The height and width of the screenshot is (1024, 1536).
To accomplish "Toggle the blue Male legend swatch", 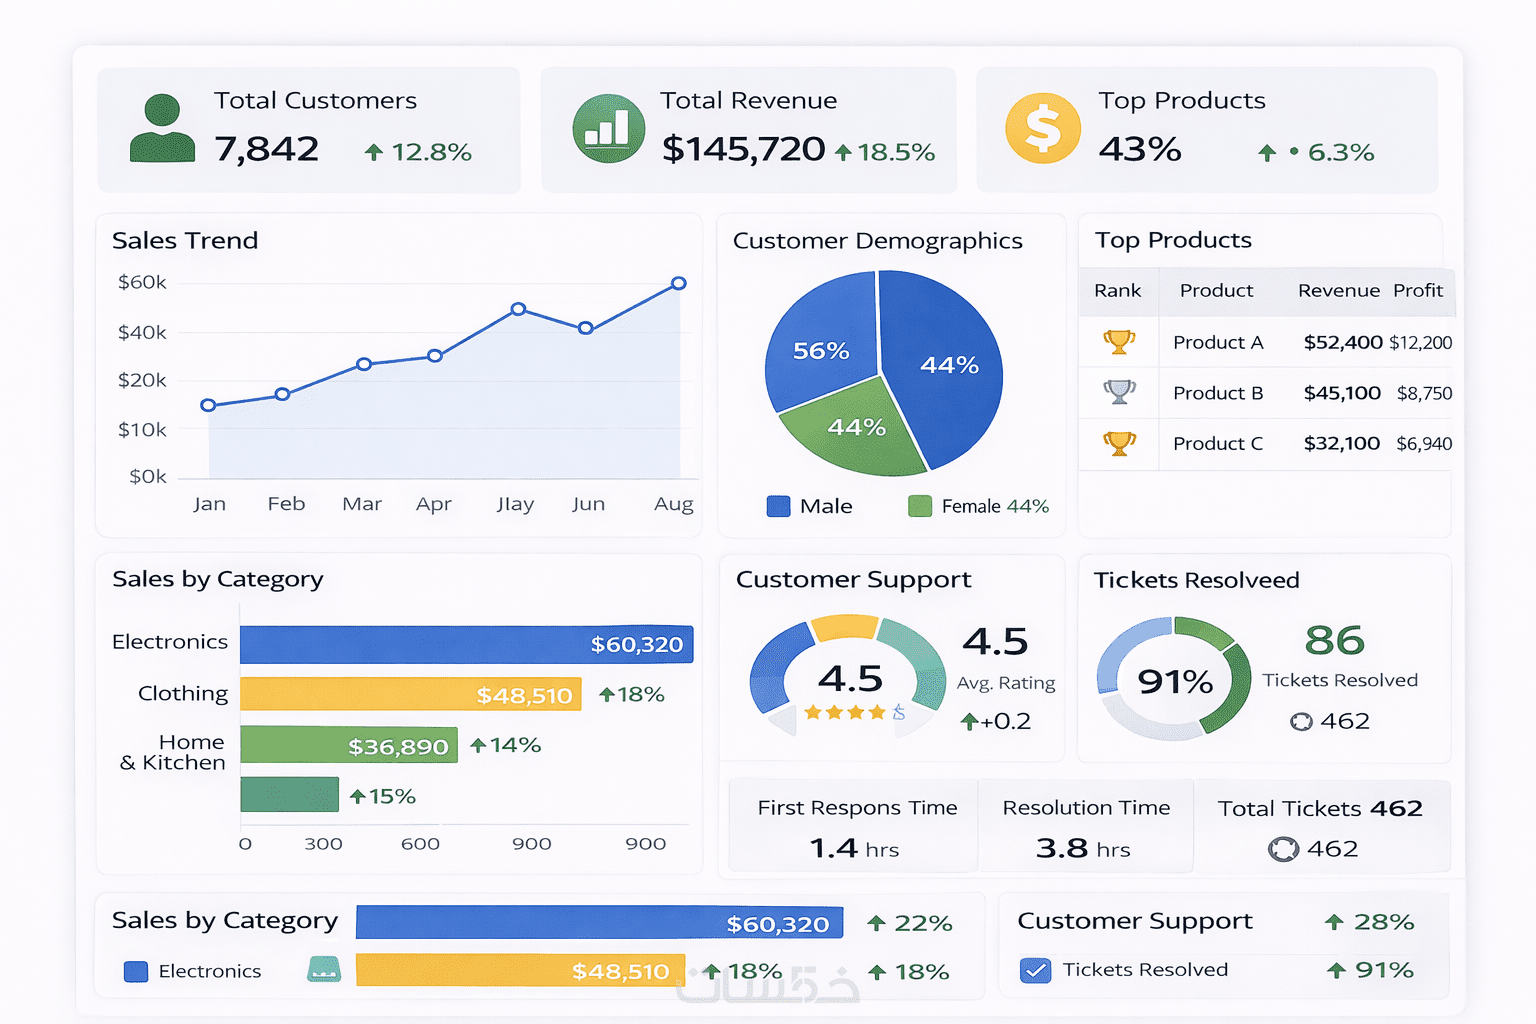I will point(778,506).
